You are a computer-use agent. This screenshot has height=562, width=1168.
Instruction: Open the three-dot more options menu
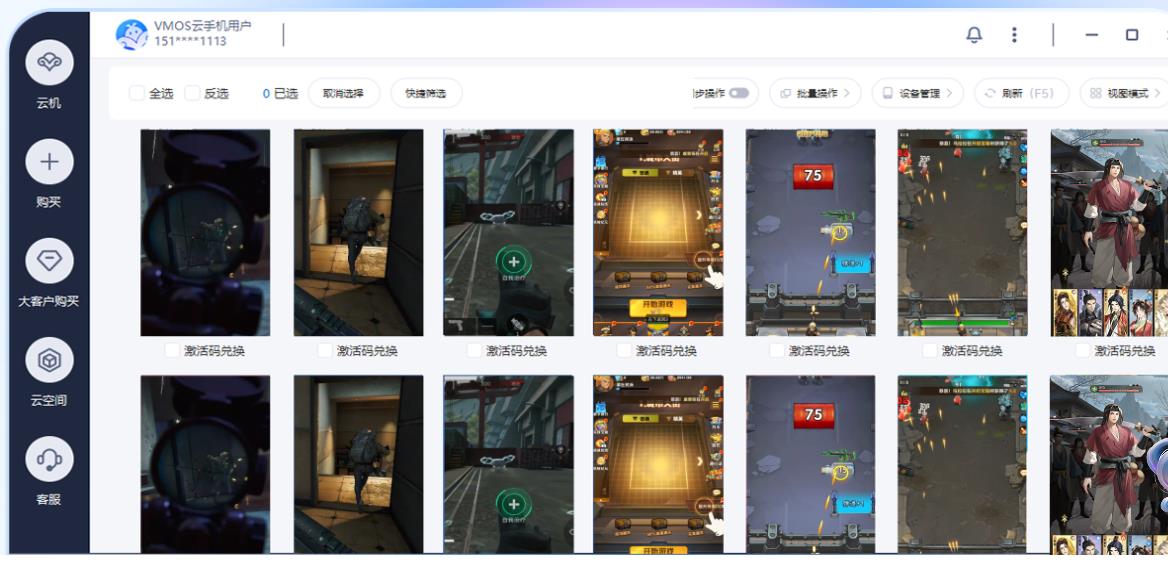[x=1015, y=35]
